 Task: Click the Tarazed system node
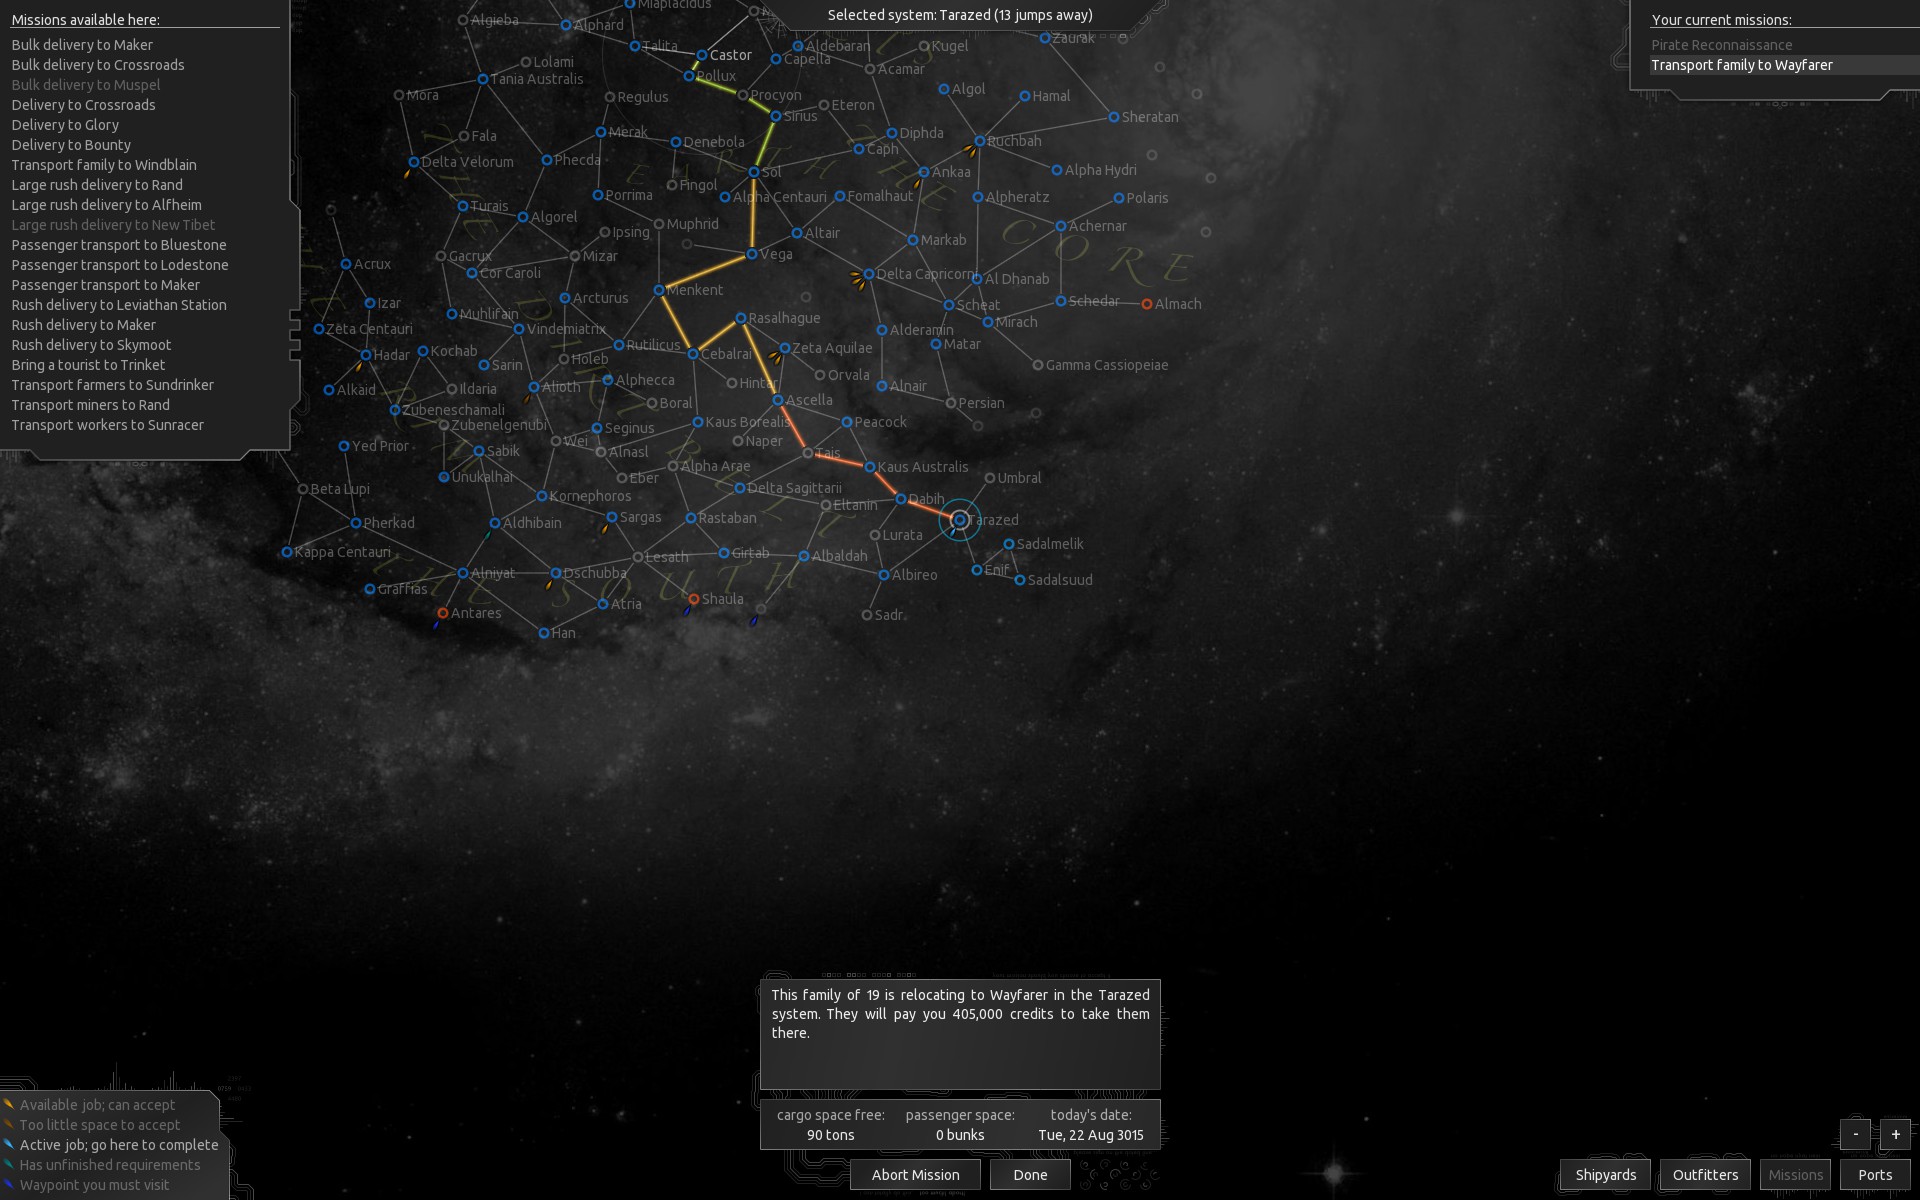point(960,520)
